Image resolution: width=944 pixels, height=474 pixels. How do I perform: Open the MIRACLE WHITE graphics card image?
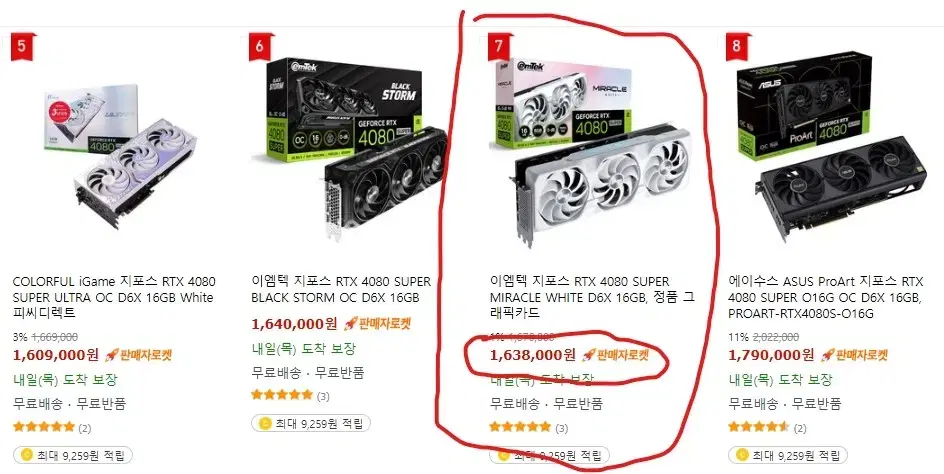click(593, 151)
